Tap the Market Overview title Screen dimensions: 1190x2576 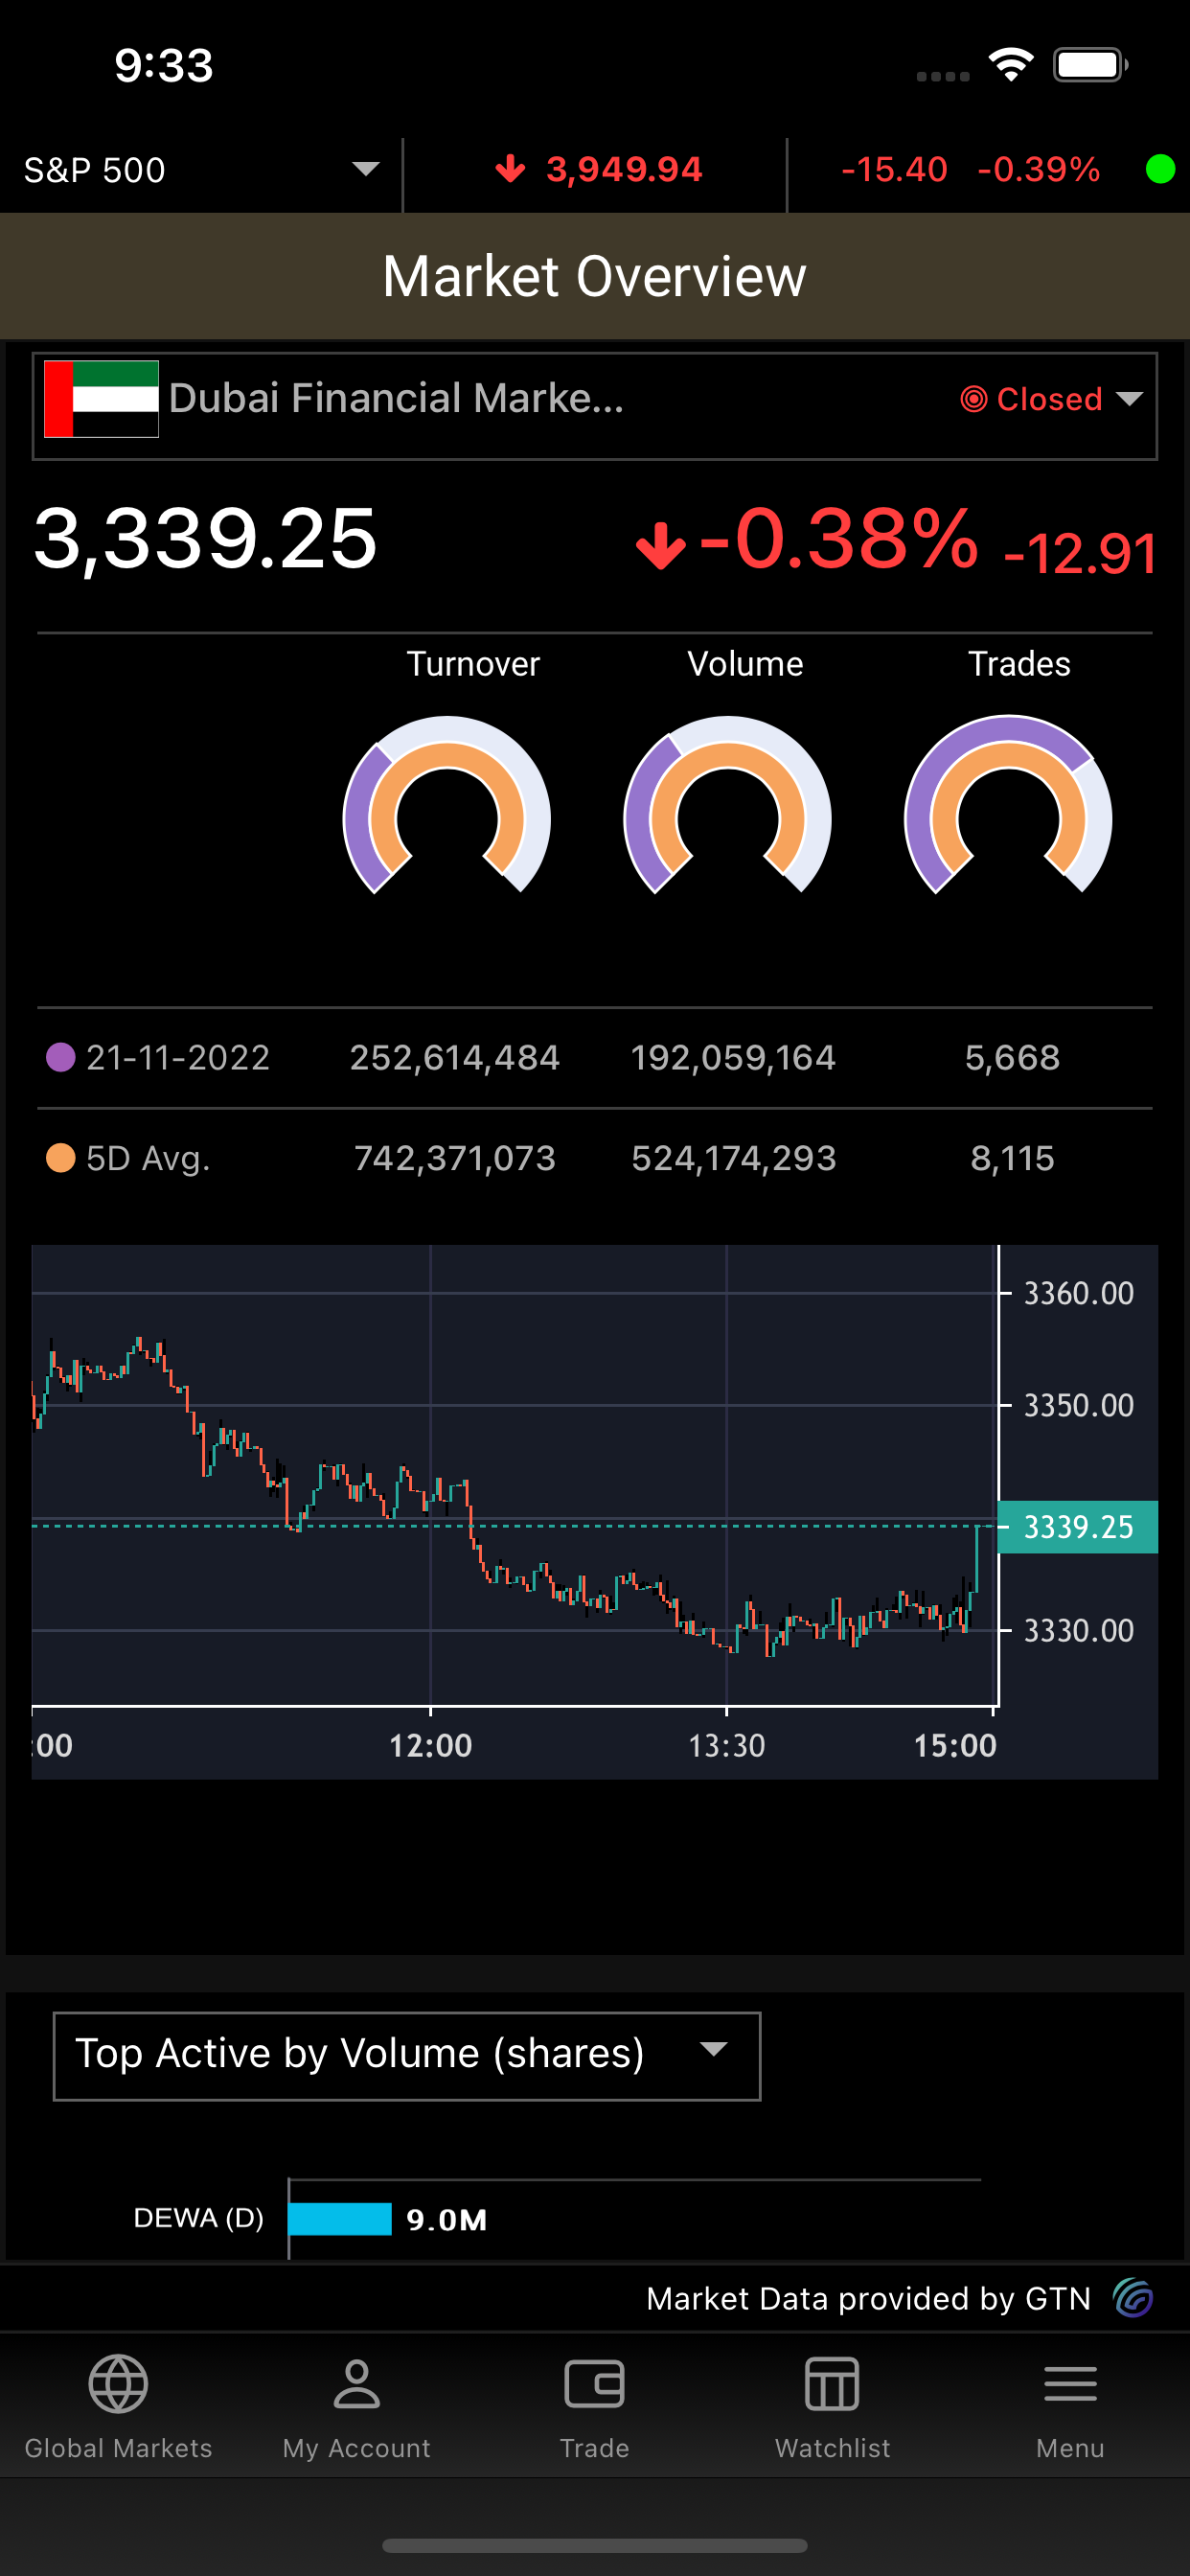click(x=595, y=276)
